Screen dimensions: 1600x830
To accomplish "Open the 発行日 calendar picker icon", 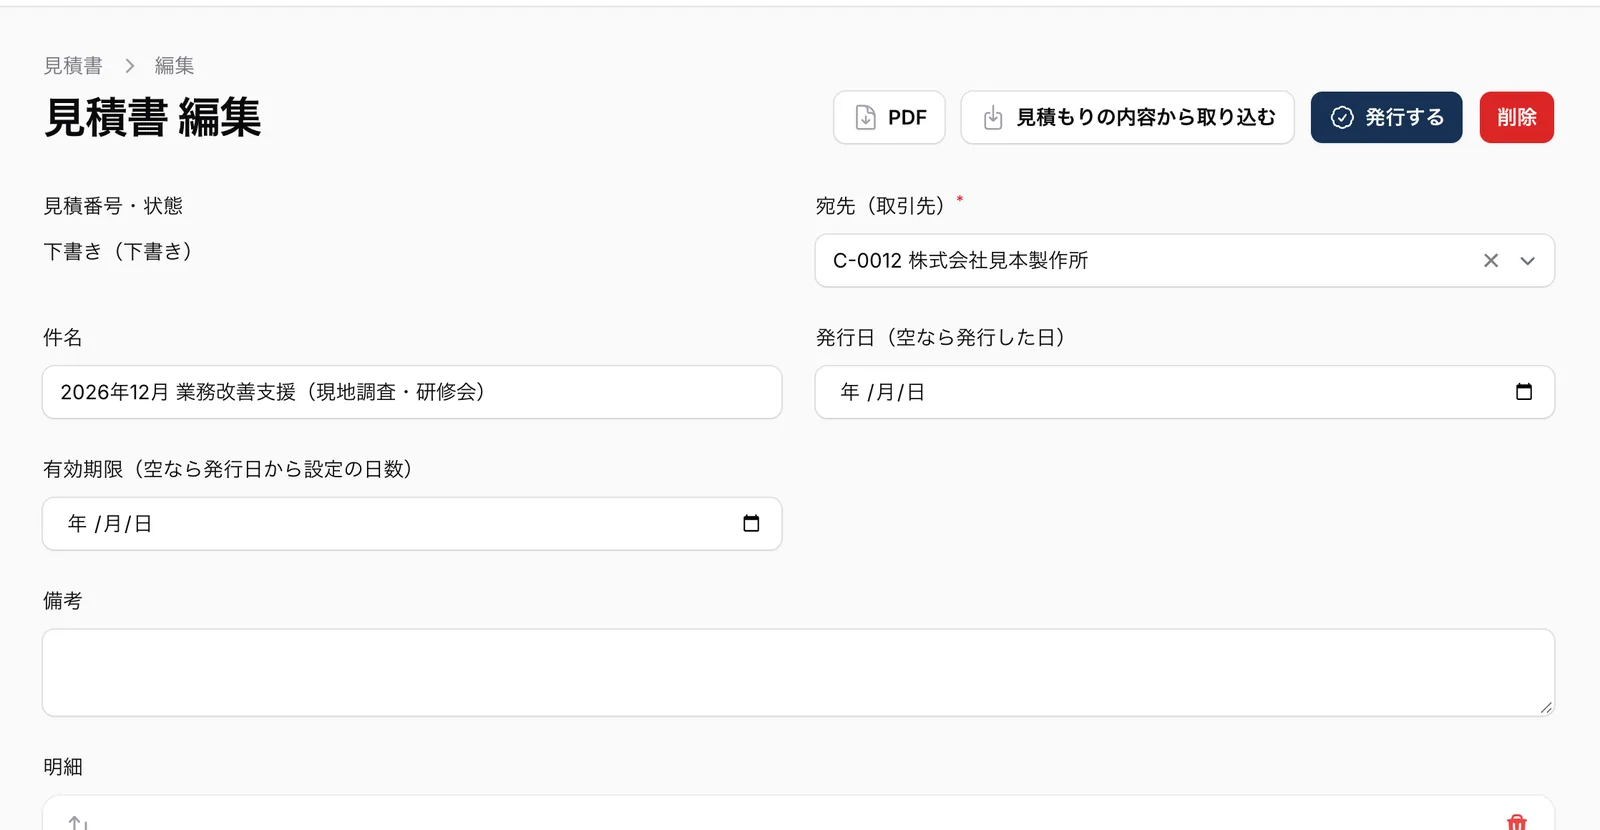I will click(1524, 392).
